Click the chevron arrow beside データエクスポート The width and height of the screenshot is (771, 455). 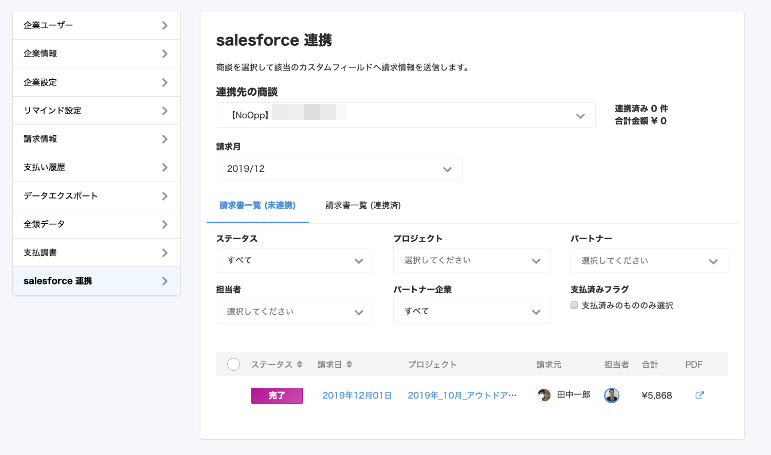coord(165,196)
